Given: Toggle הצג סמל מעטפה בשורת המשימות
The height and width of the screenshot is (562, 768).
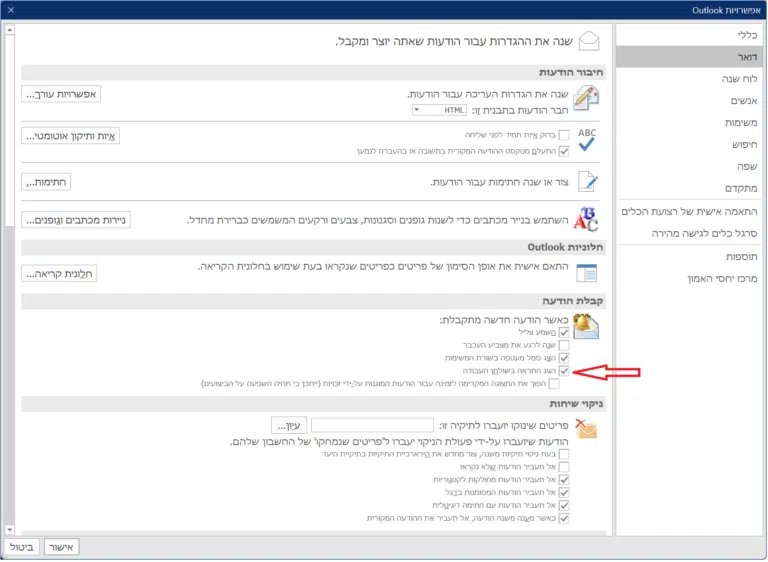Looking at the screenshot, I should click(564, 358).
